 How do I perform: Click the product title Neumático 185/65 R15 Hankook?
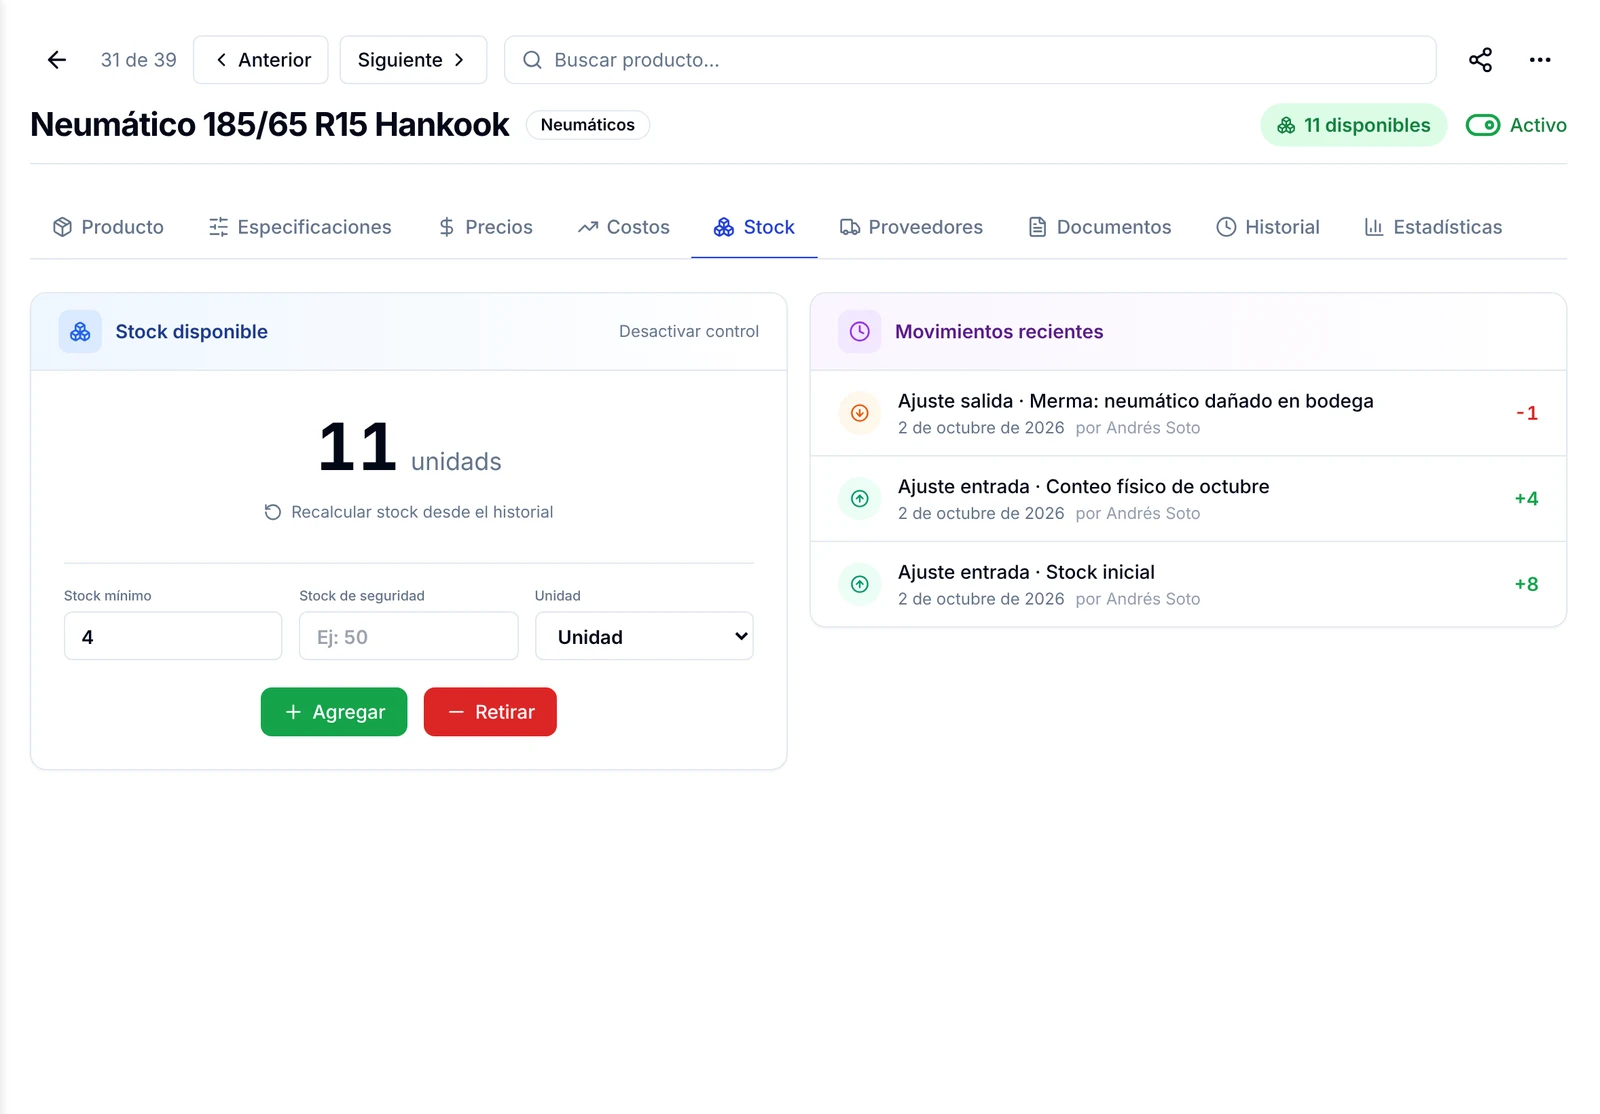tap(270, 125)
